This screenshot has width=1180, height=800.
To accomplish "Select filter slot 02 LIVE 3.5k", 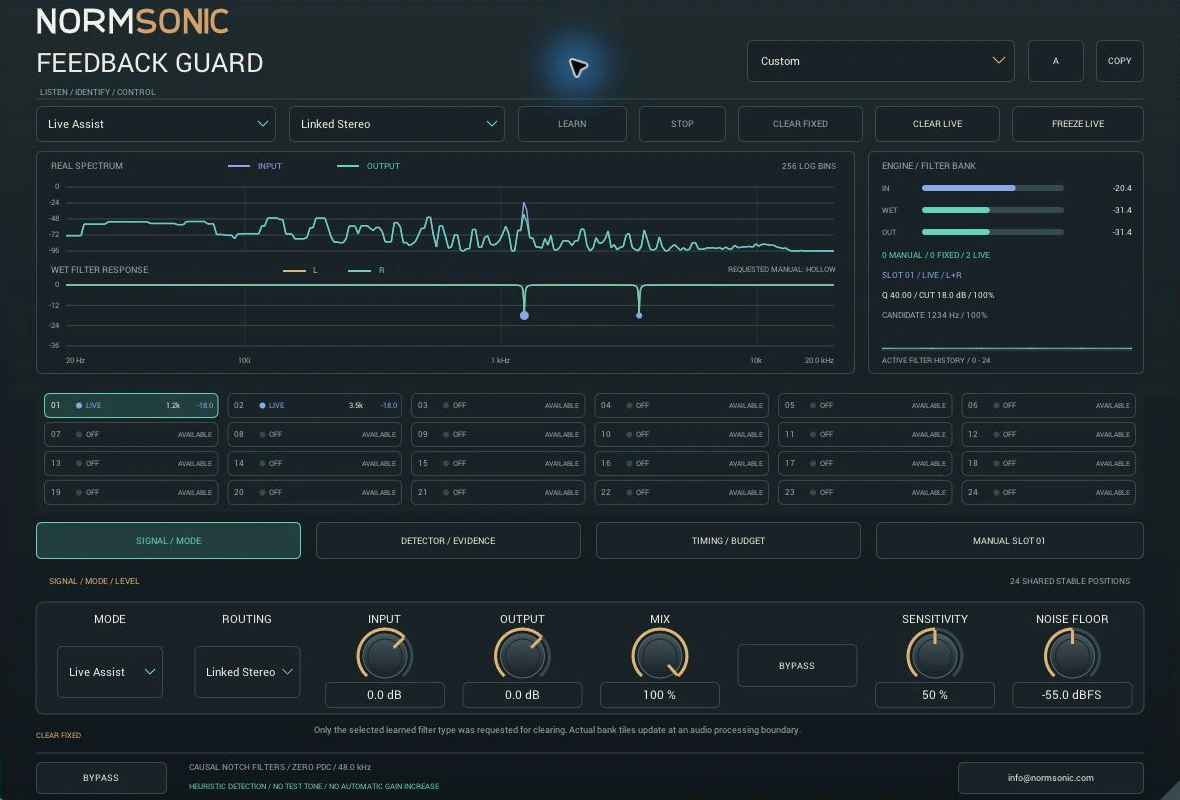I will pos(315,406).
